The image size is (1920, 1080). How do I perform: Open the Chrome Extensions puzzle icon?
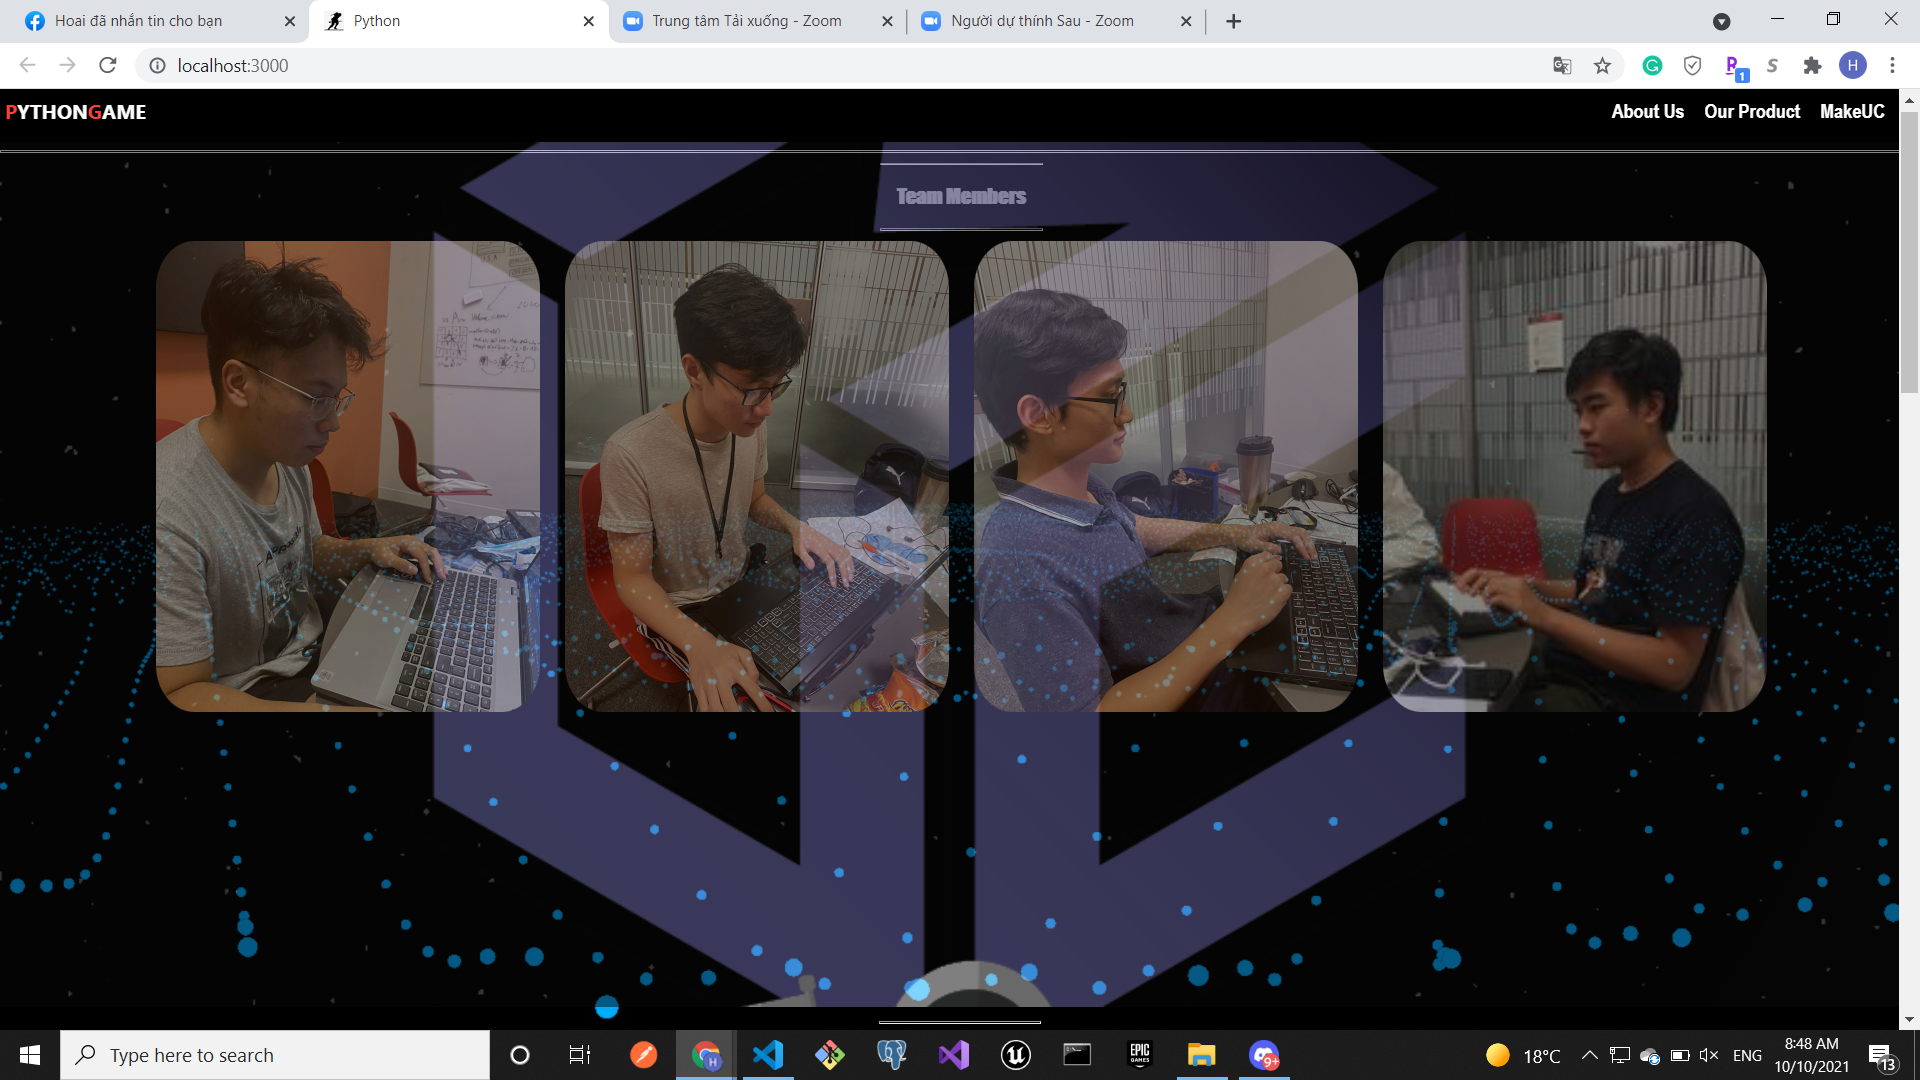tap(1812, 66)
